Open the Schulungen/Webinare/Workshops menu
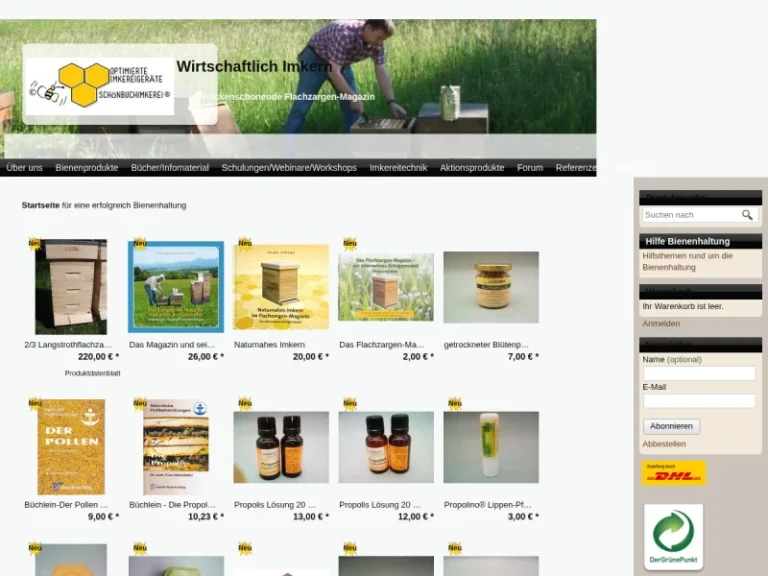 (289, 168)
